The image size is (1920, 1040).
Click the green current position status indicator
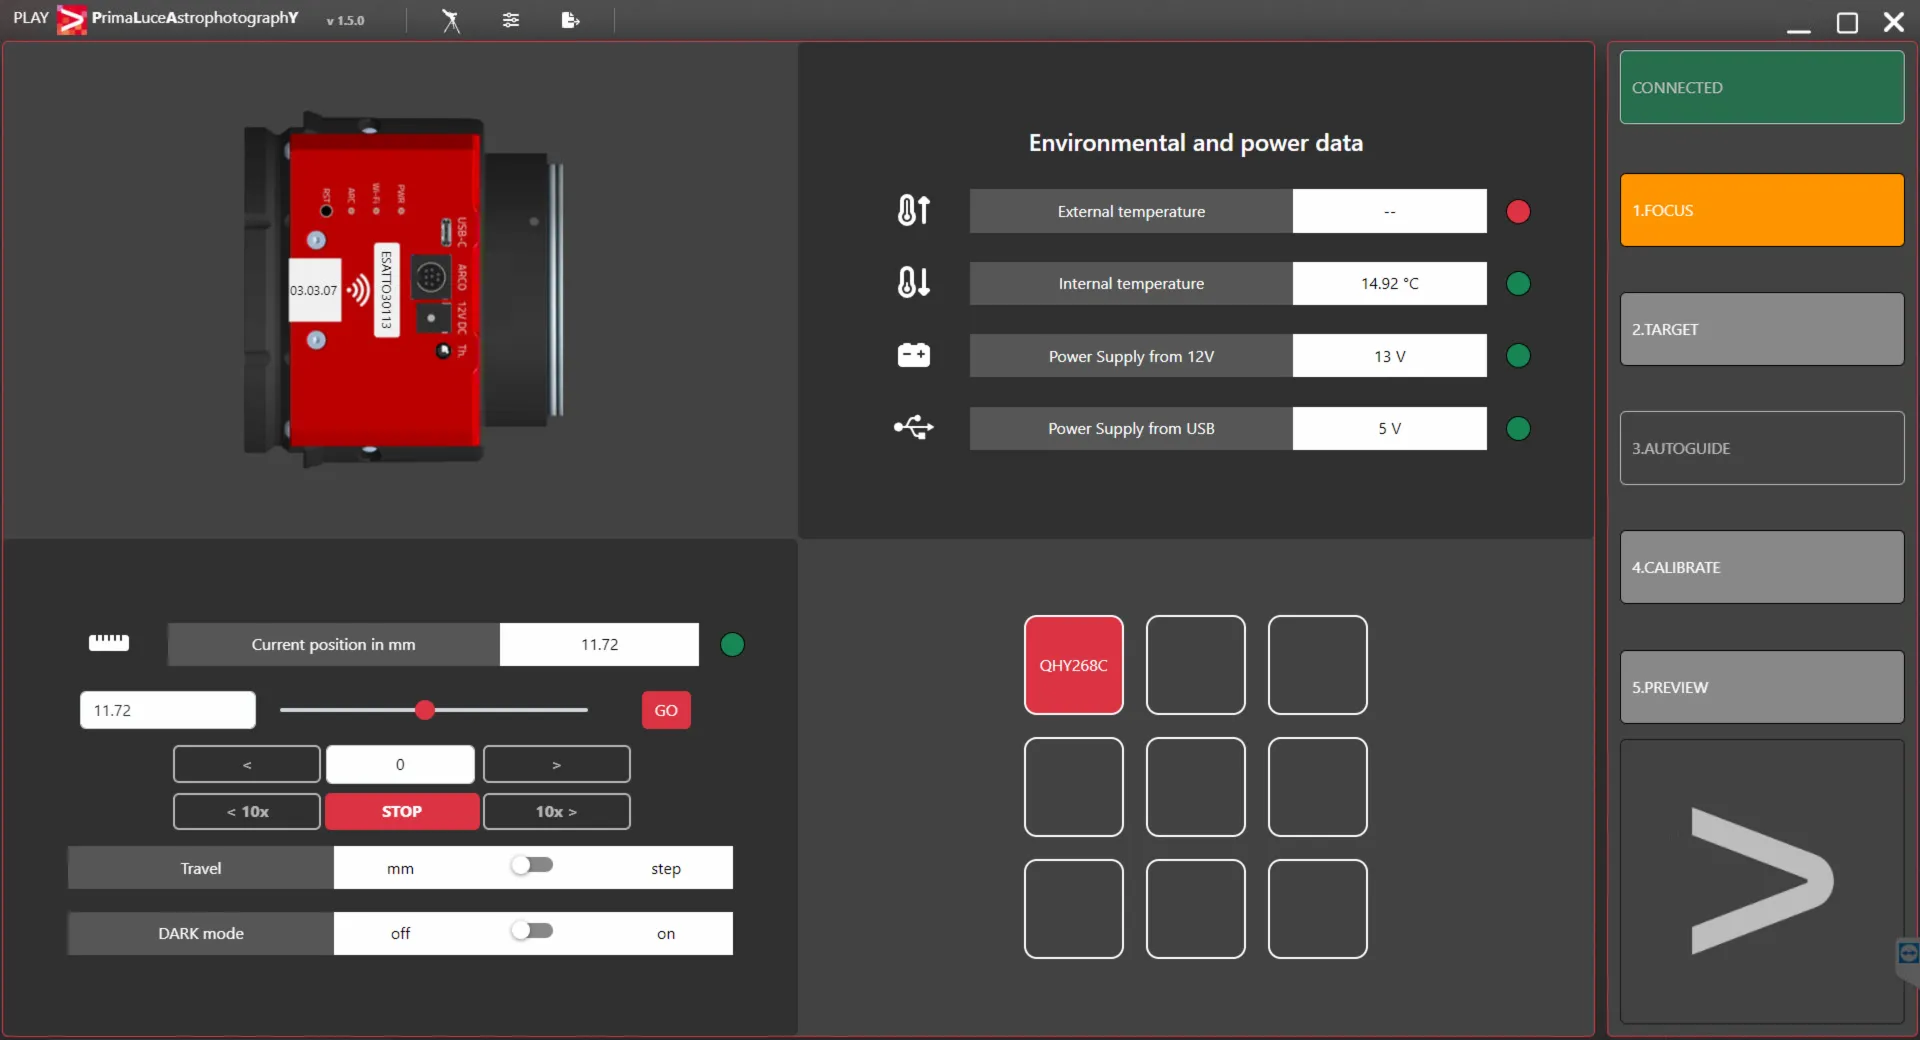pos(732,645)
